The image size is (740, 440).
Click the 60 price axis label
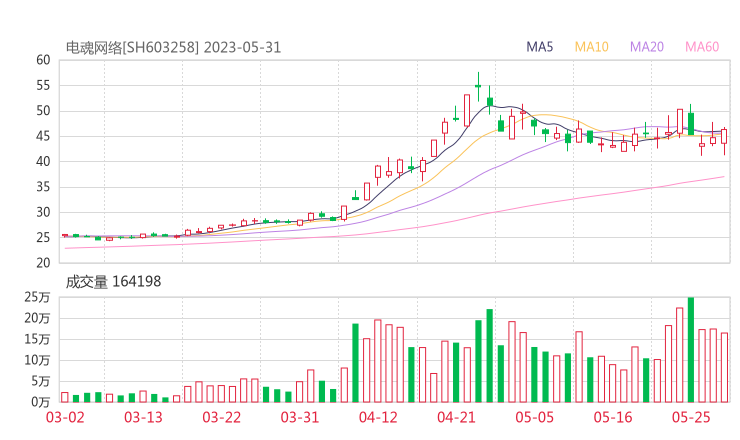pos(43,60)
